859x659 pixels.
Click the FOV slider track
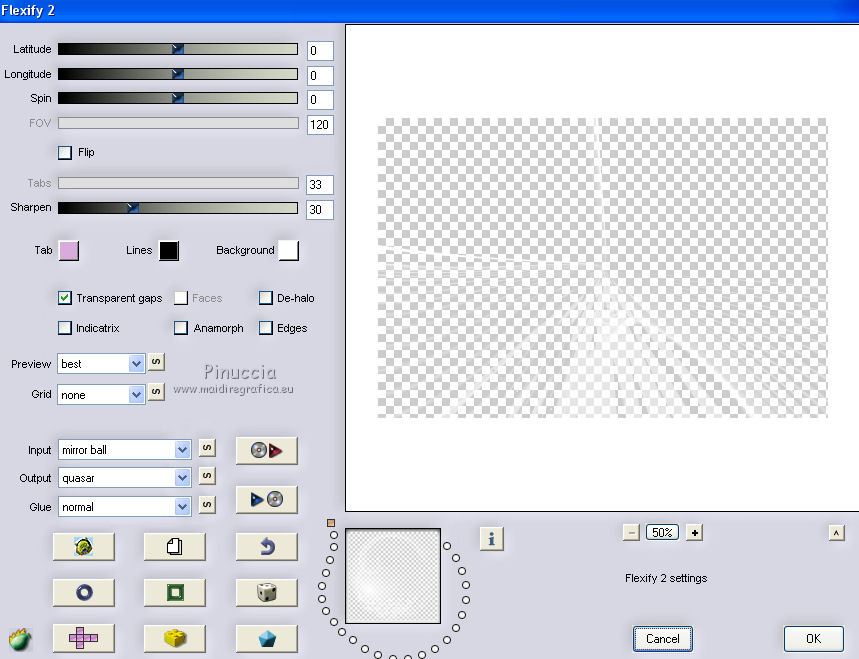(x=178, y=123)
